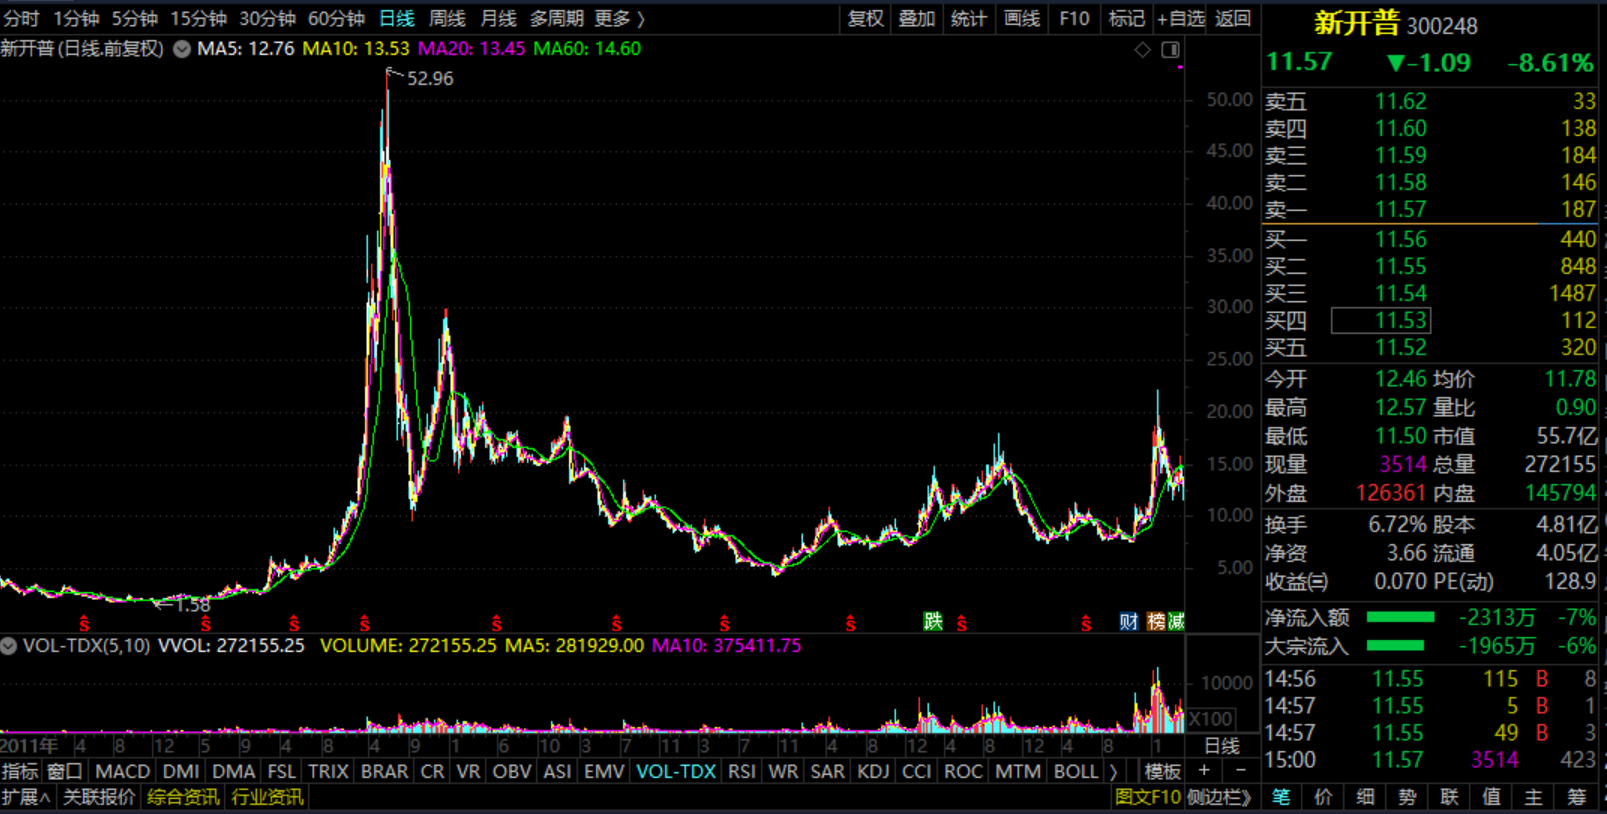Click the green 减 badge on the chart
Screen dimensions: 1607x814
tap(1176, 622)
